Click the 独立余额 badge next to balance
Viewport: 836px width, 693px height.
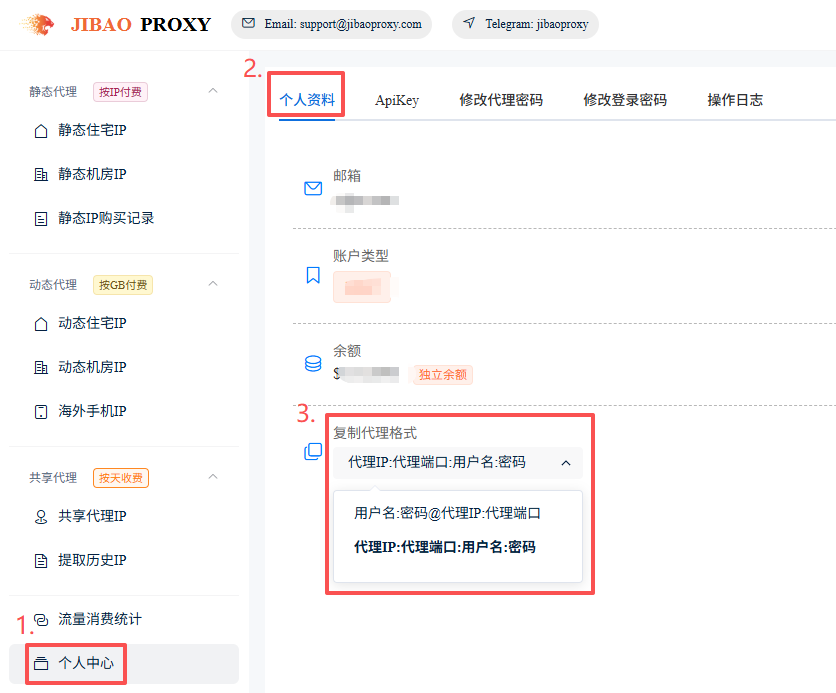[440, 375]
